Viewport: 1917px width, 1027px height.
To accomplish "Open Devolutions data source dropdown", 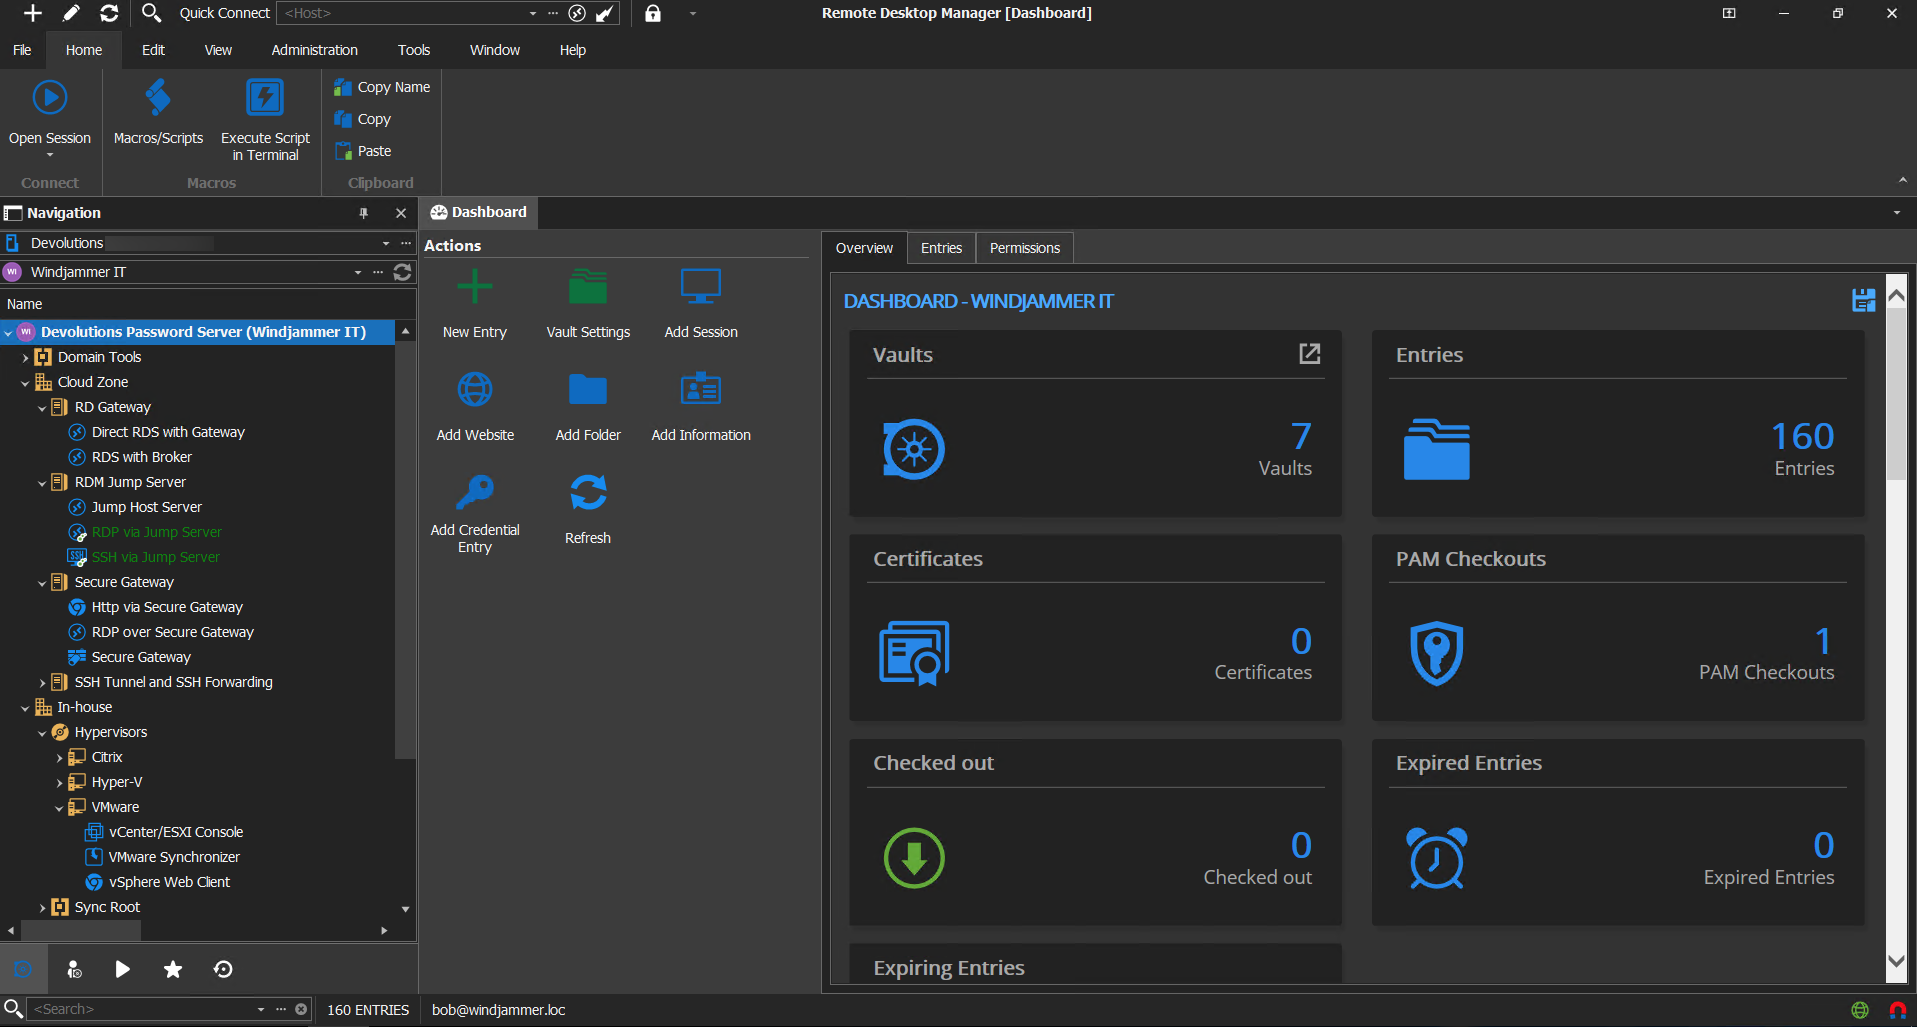I will 386,243.
